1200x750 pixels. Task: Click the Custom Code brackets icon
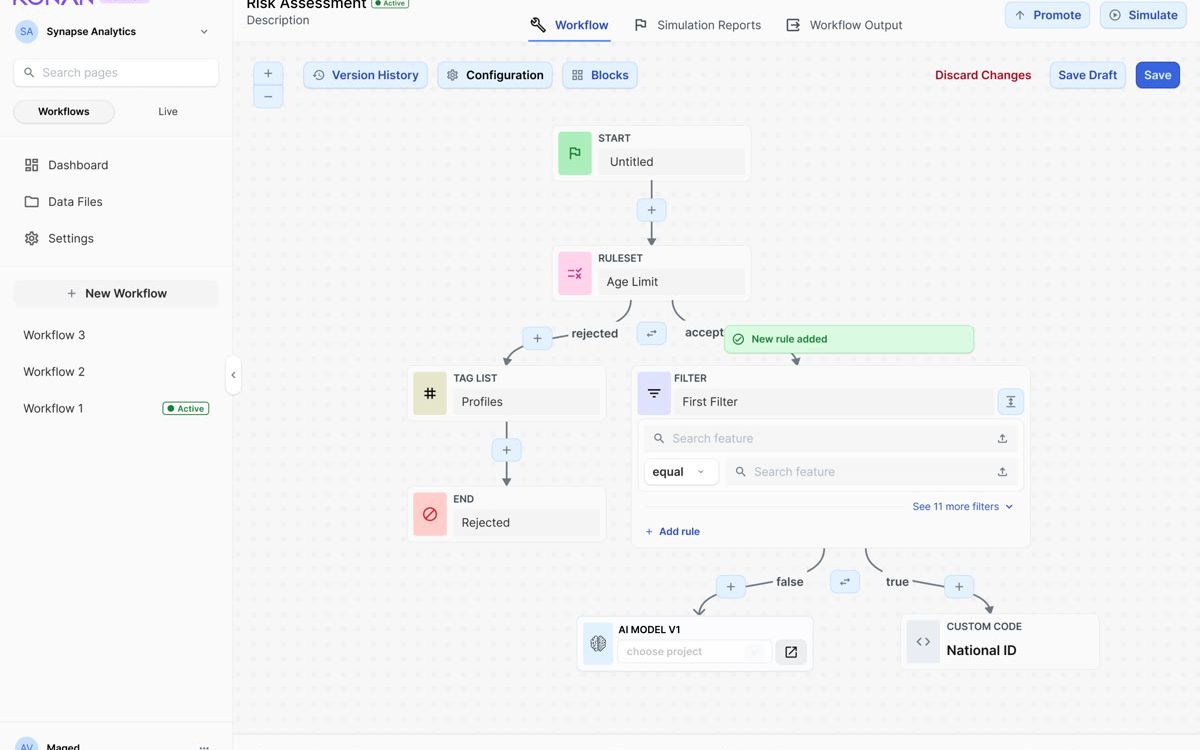923,642
